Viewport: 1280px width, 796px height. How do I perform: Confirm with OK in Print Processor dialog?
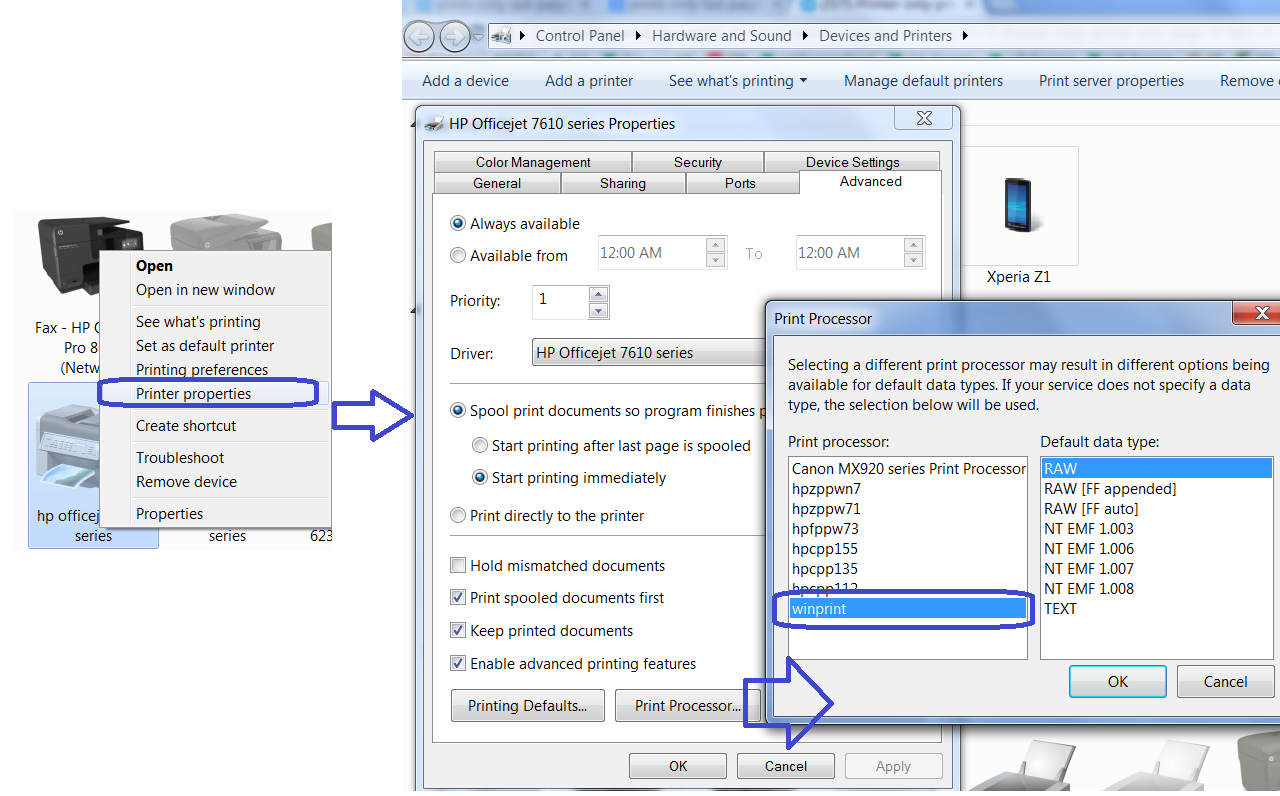(x=1118, y=682)
